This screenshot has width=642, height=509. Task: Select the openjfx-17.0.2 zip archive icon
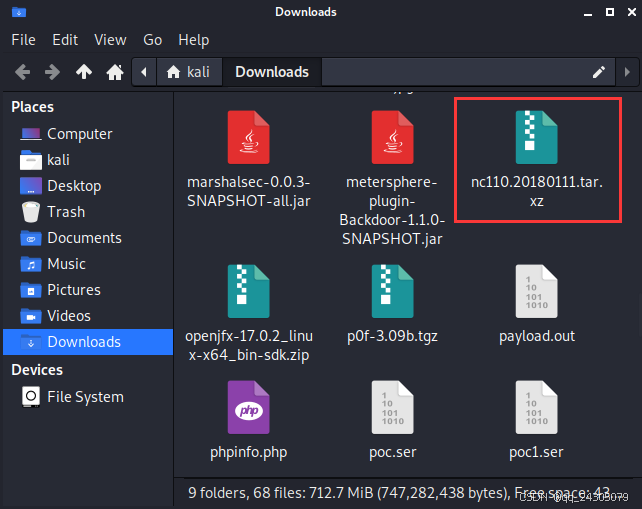[249, 291]
